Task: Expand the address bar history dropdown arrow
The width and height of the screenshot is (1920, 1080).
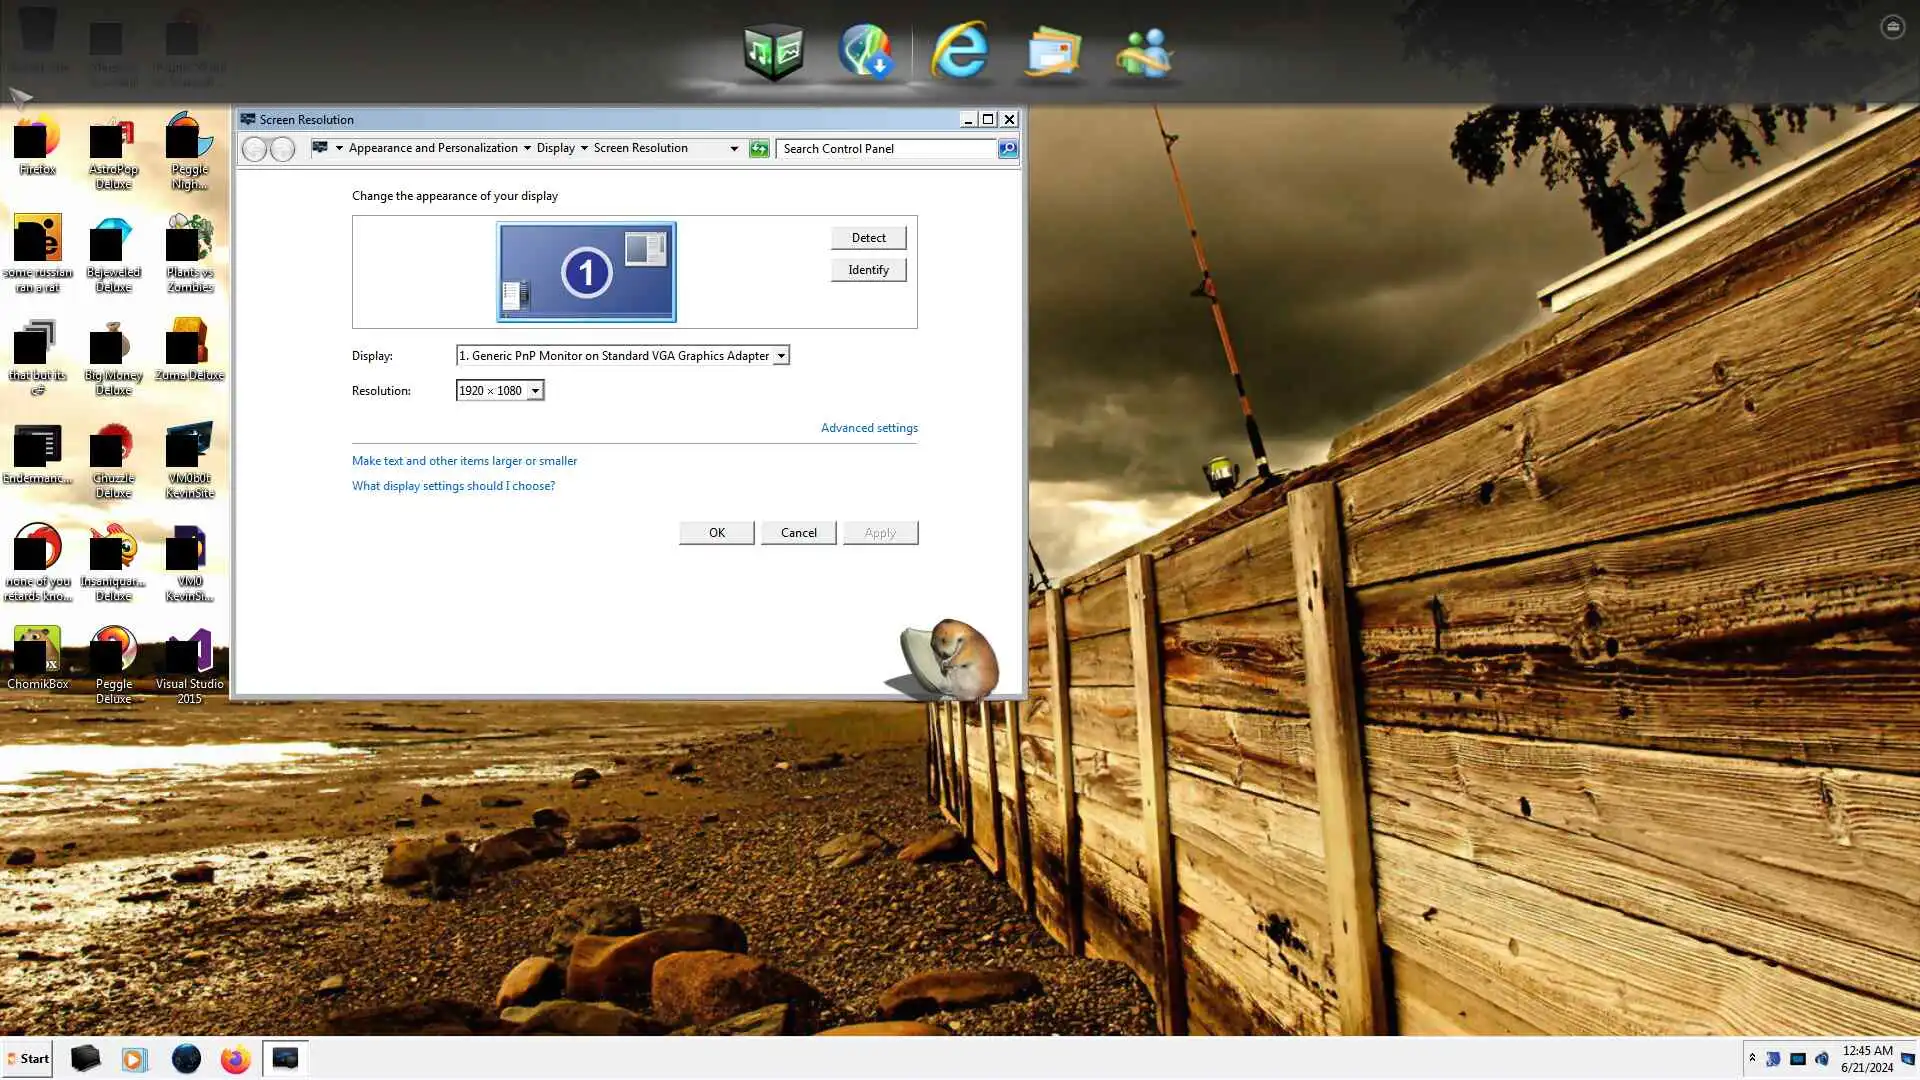Action: [x=734, y=149]
